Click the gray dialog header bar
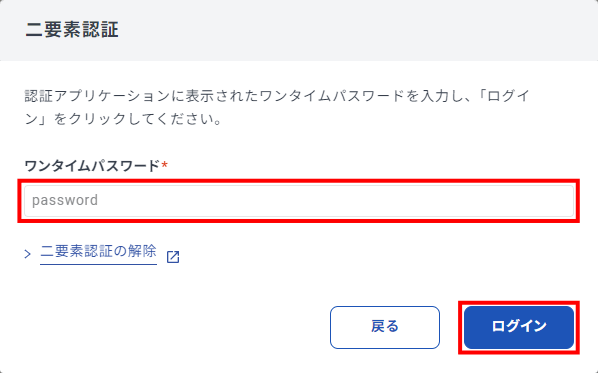 (299, 30)
